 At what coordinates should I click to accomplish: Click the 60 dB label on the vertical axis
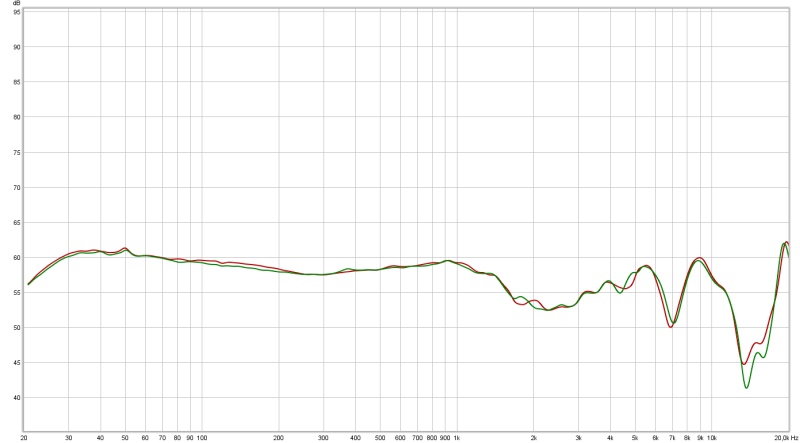click(16, 258)
